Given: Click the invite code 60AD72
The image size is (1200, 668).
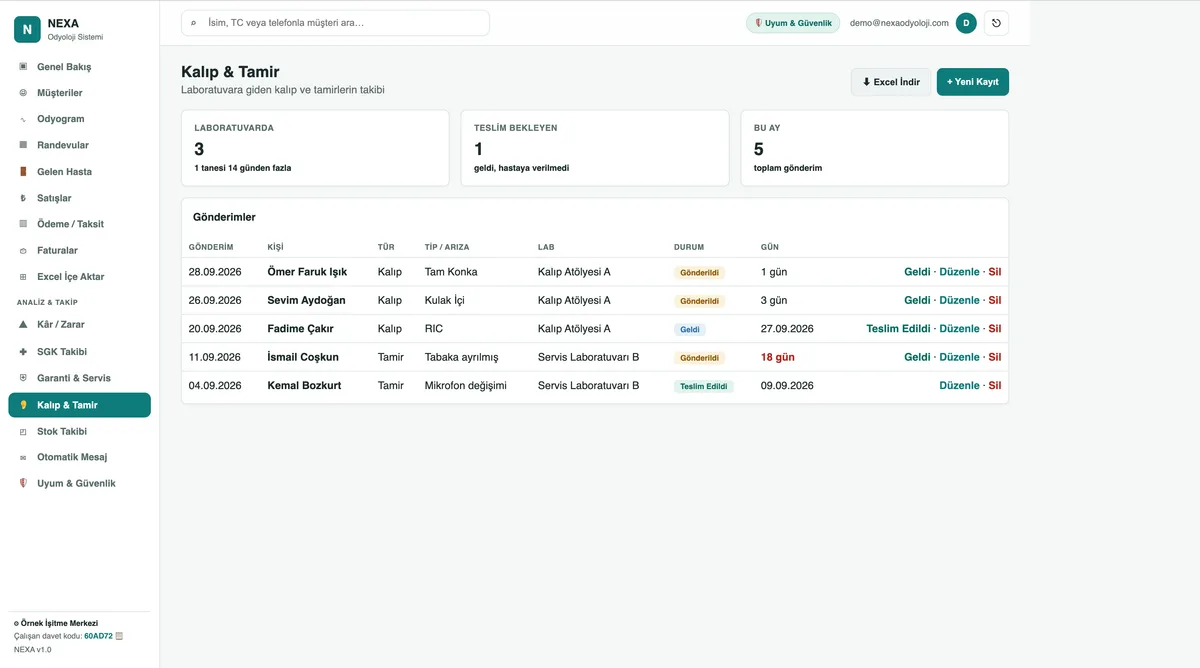Looking at the screenshot, I should coord(98,636).
